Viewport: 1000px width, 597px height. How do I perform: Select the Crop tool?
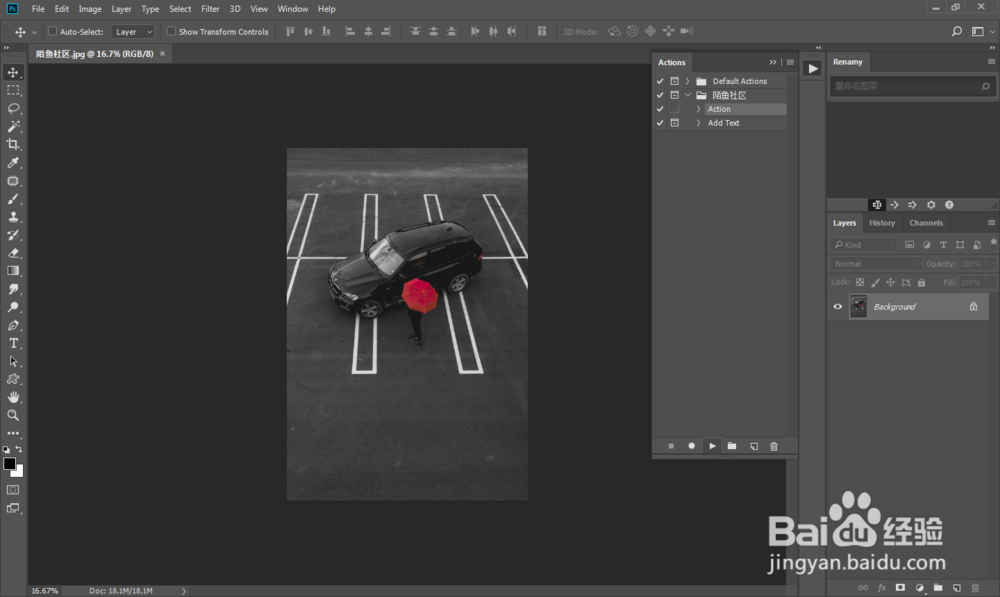tap(14, 144)
